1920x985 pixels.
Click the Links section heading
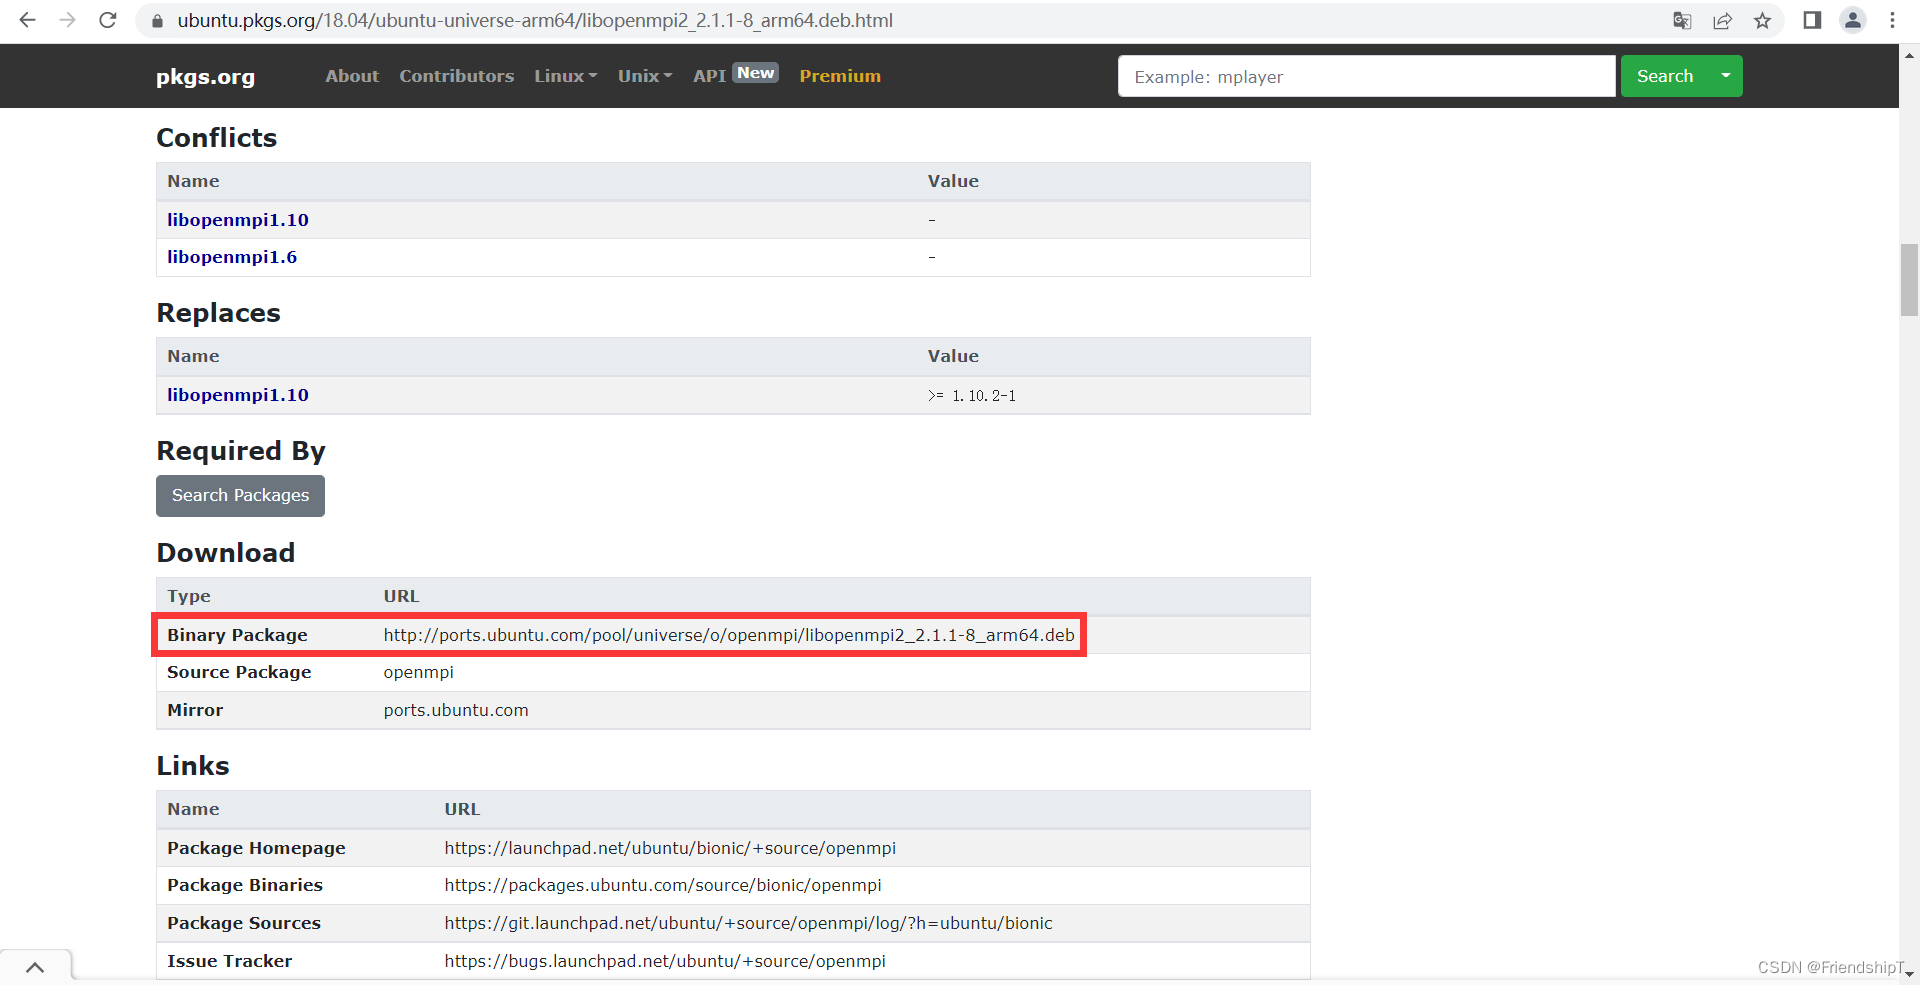193,766
